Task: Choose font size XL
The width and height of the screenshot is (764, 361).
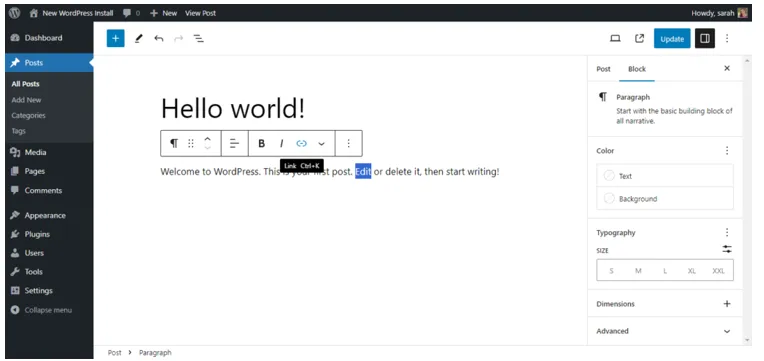Action: 691,271
